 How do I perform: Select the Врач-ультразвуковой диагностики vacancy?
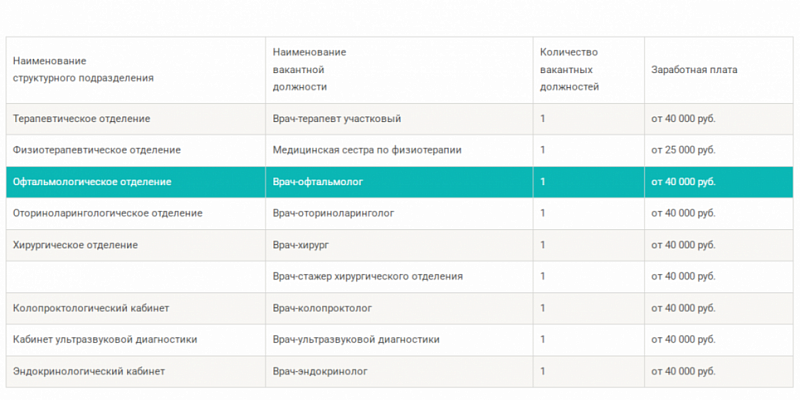(356, 339)
